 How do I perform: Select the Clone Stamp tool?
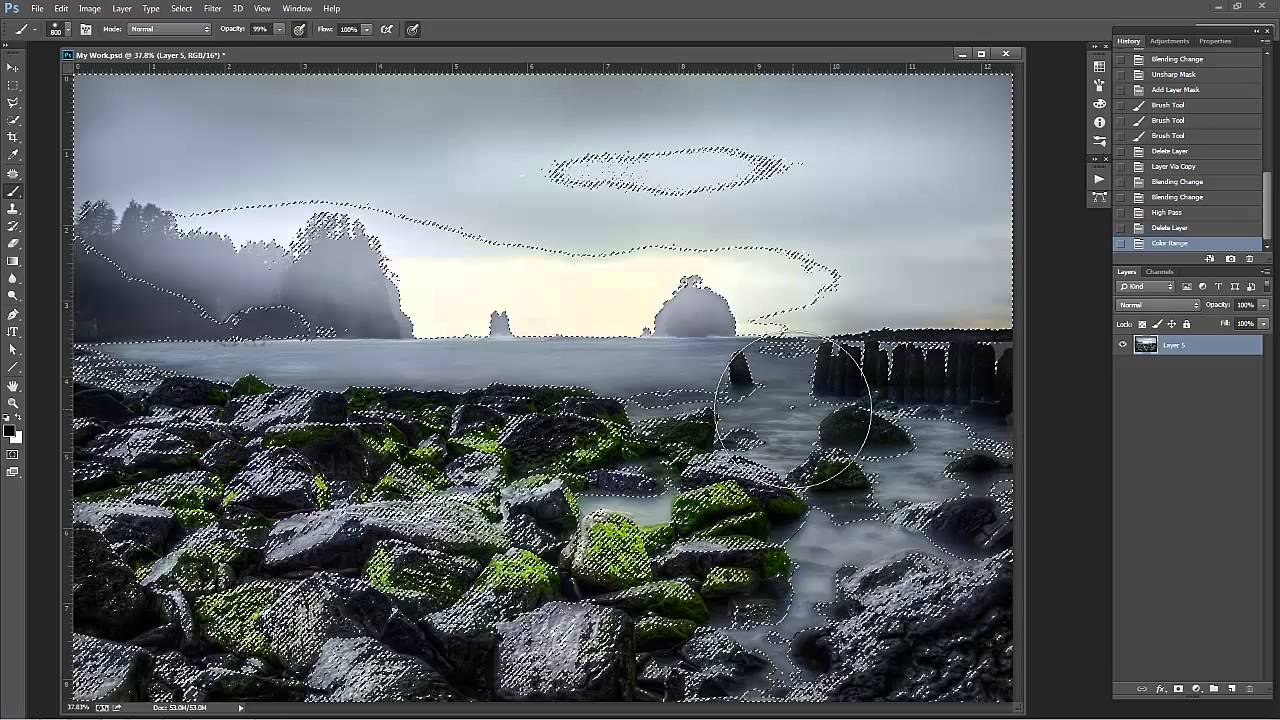13,208
